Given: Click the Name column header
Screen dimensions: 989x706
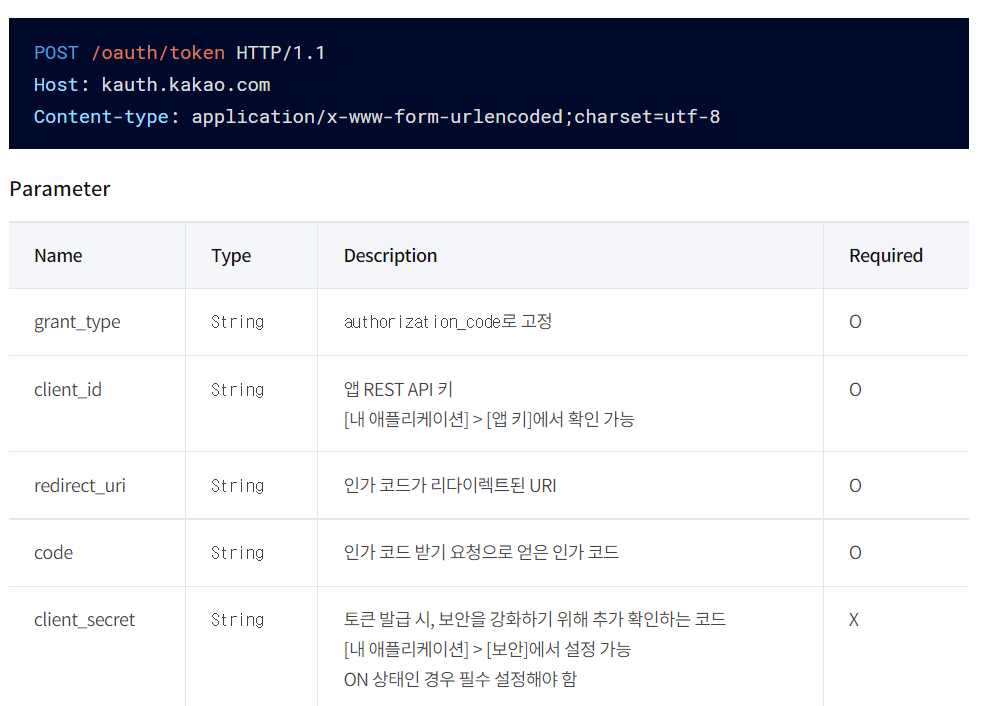Looking at the screenshot, I should point(58,256).
